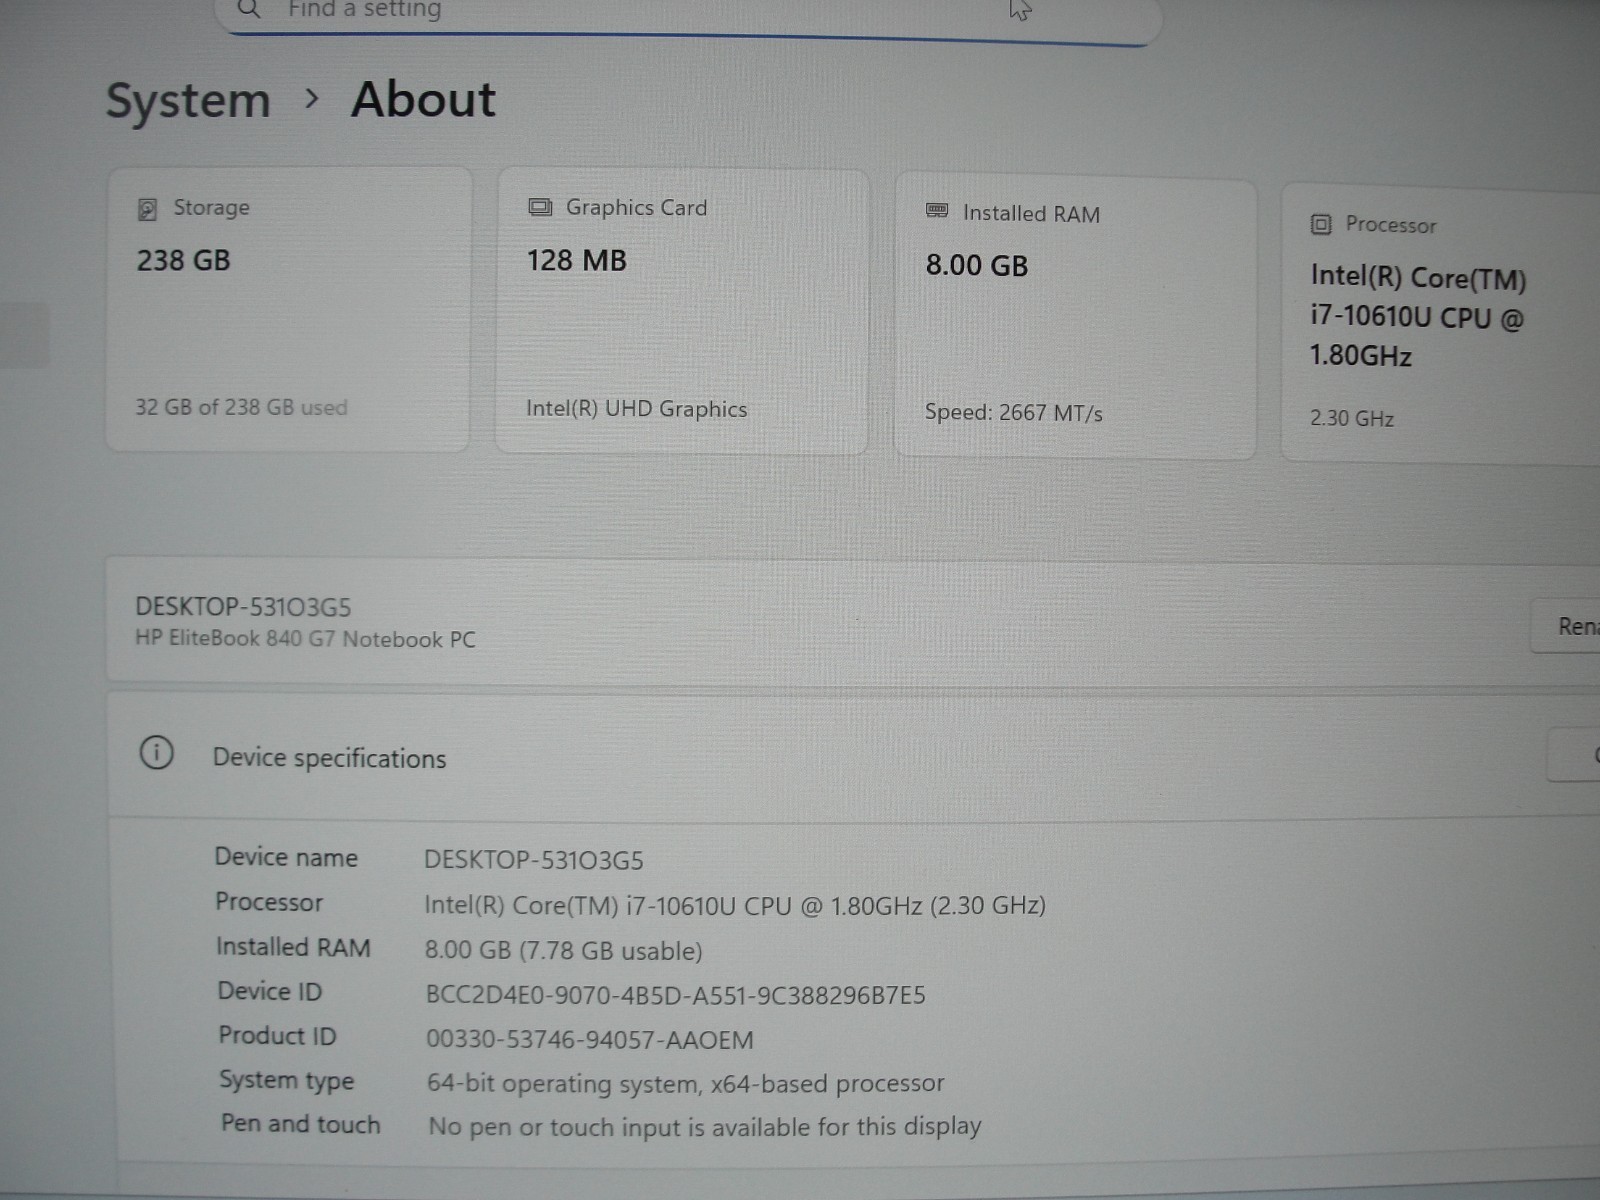Viewport: 1600px width, 1200px height.
Task: Focus the Find a setting search box
Action: (690, 18)
